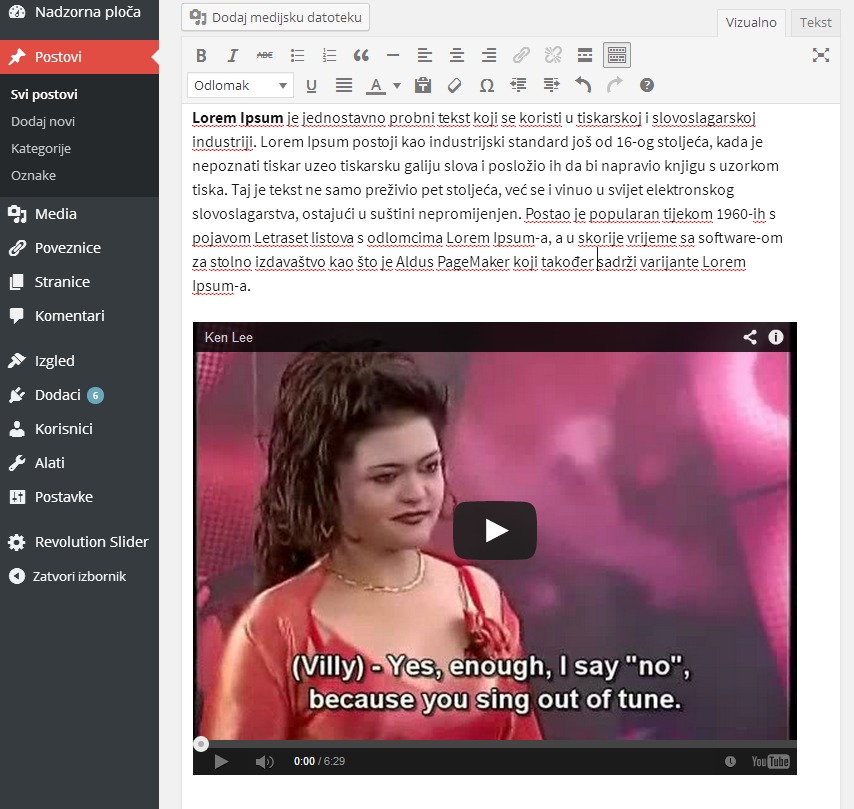
Task: Decrease the paragraph indent
Action: (x=518, y=86)
